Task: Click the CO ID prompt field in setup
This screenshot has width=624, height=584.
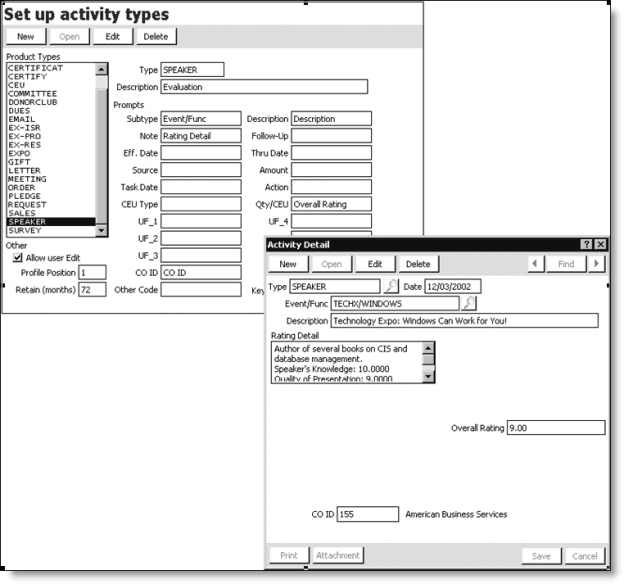Action: 201,273
